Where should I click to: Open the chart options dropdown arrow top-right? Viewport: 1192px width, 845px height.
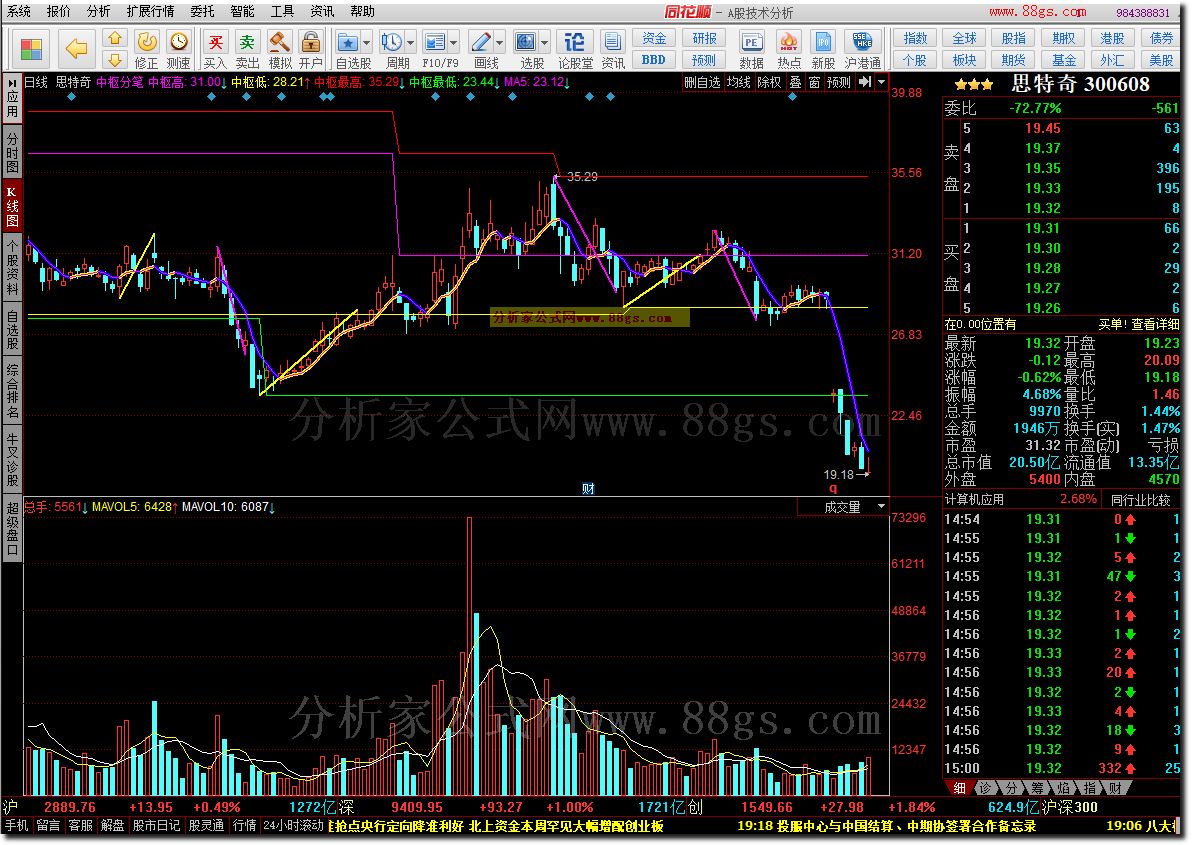point(882,82)
